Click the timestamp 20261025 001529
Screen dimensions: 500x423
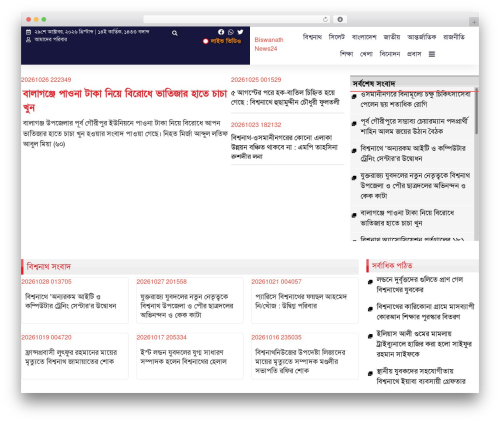pyautogui.click(x=256, y=80)
